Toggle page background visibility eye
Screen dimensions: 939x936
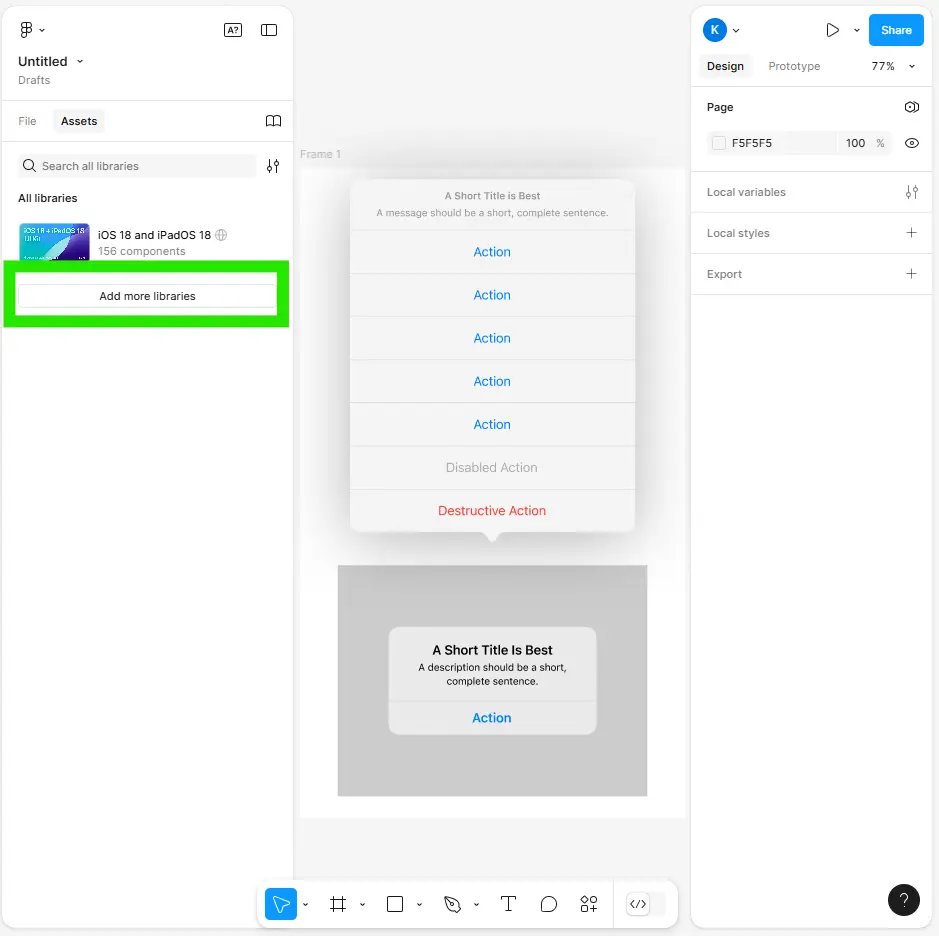pyautogui.click(x=911, y=143)
